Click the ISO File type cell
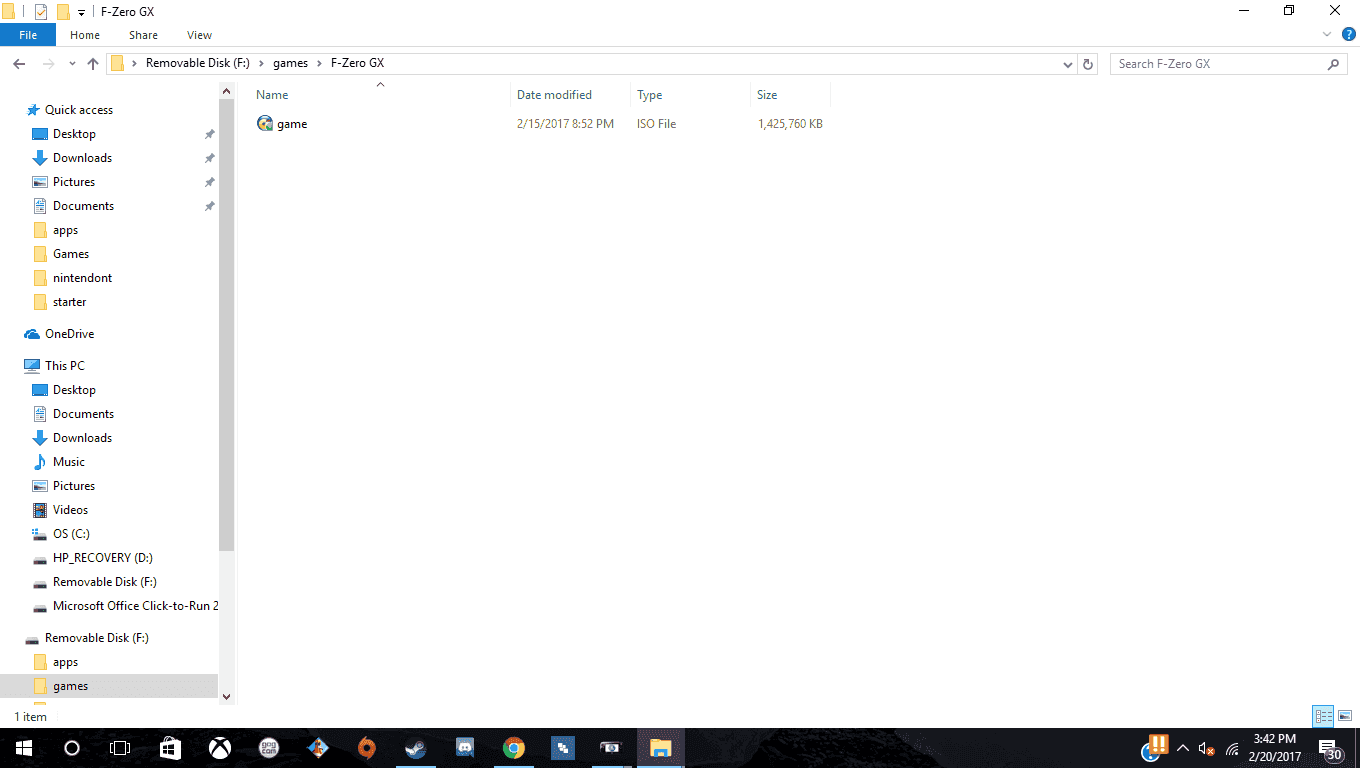Image resolution: width=1360 pixels, height=768 pixels. pyautogui.click(x=656, y=124)
